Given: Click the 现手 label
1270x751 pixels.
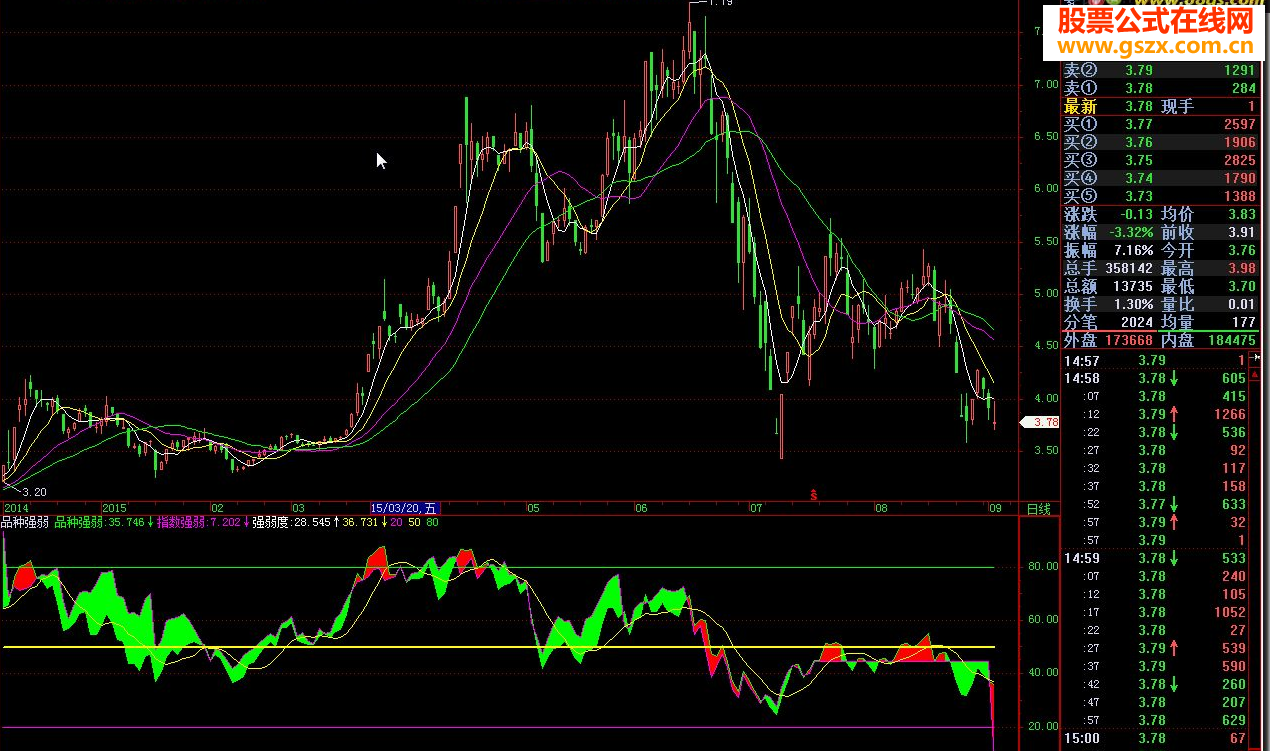Looking at the screenshot, I should tap(1178, 106).
